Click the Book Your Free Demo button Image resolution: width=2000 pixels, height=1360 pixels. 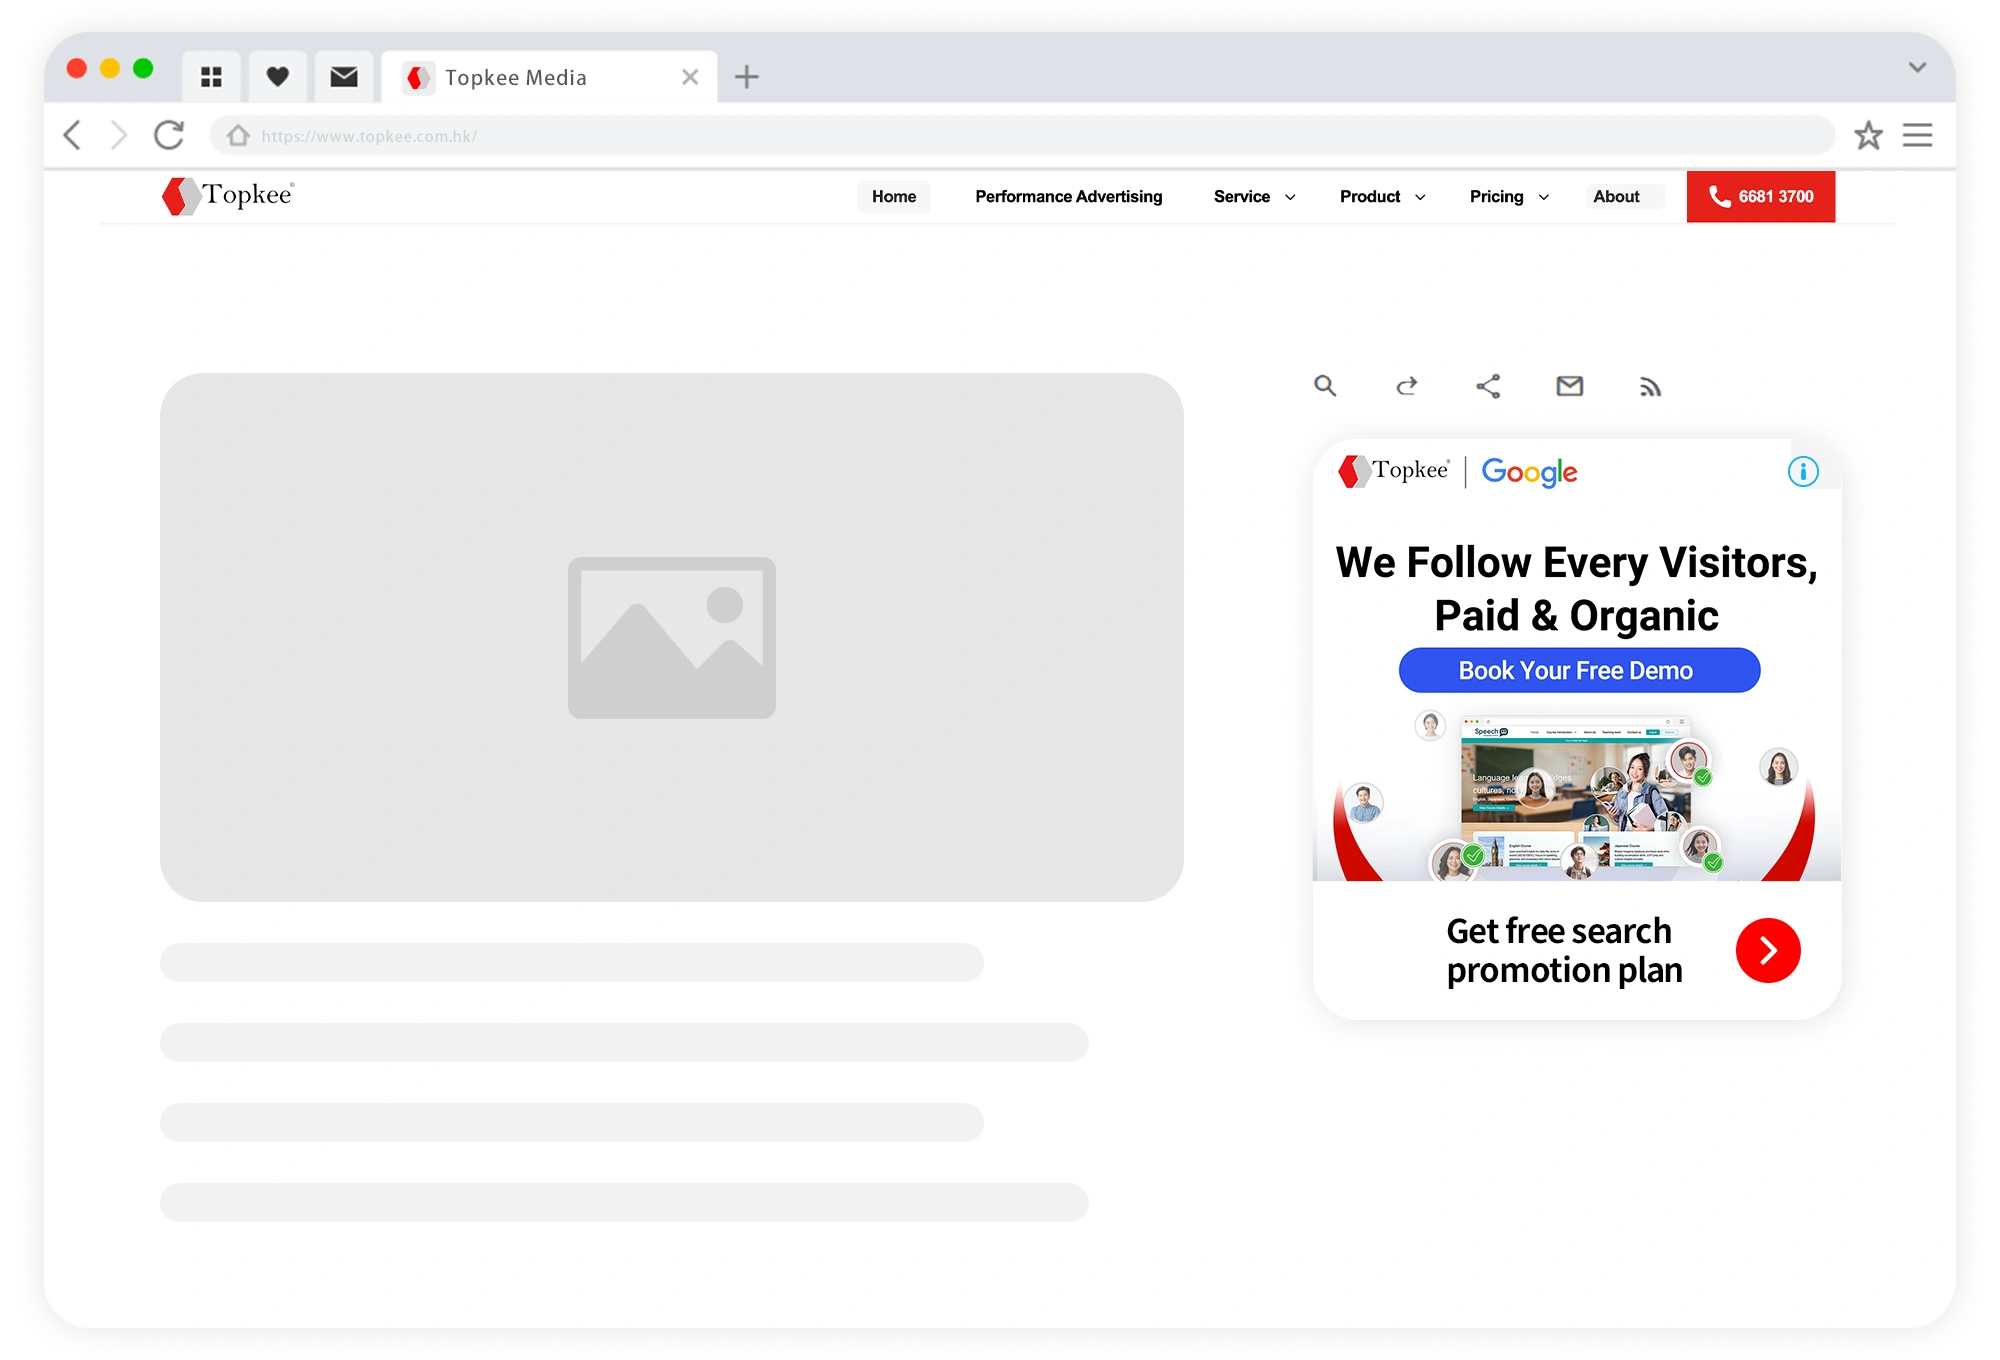[x=1579, y=670]
